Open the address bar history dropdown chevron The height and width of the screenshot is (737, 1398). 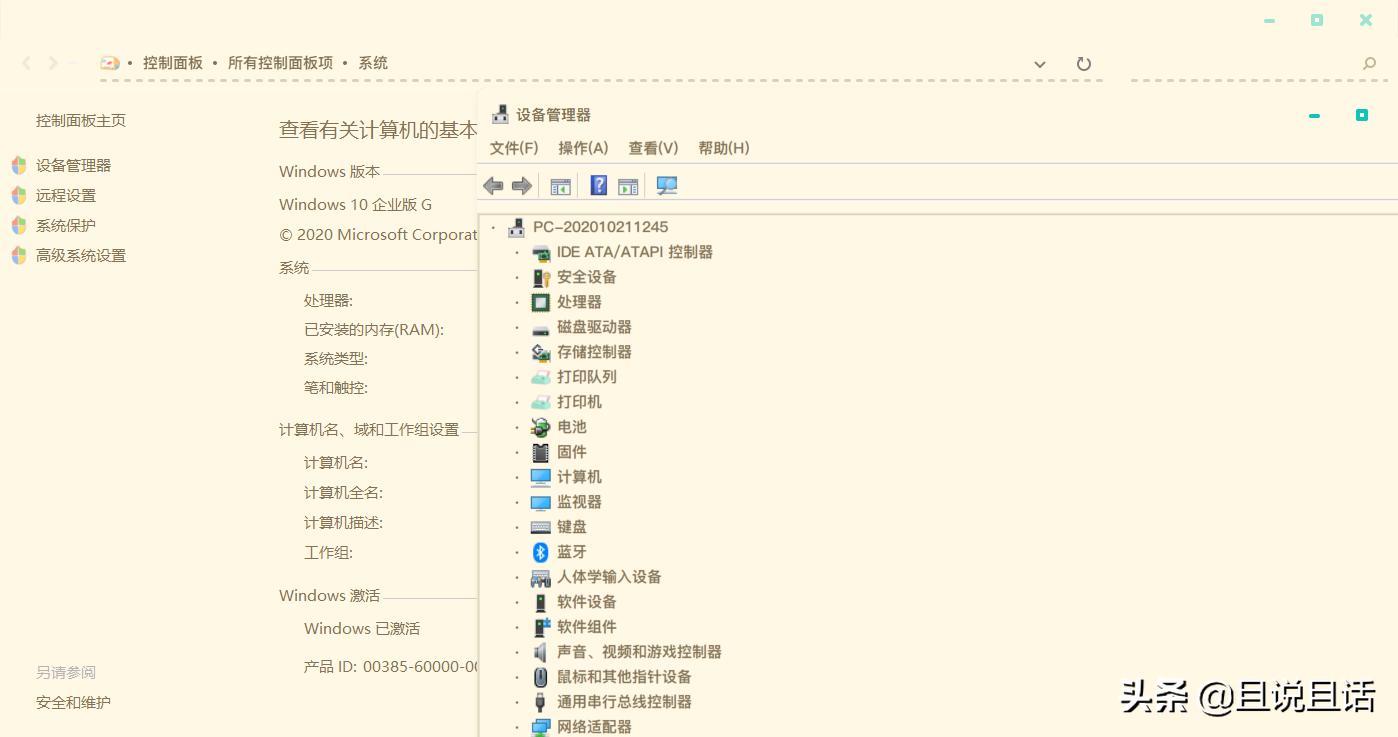[1040, 64]
